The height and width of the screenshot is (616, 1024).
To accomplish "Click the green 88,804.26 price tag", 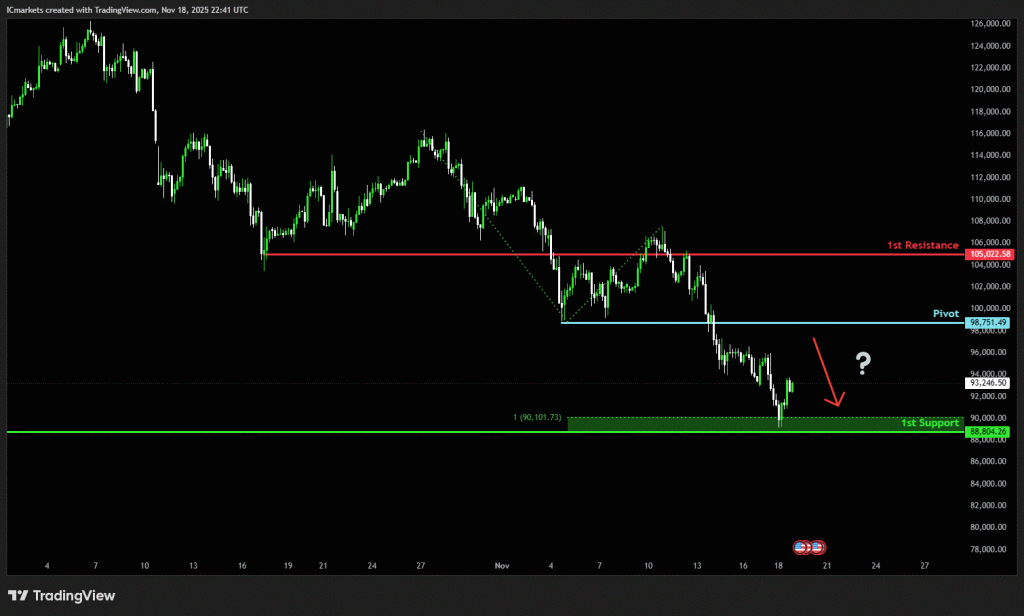I will click(x=988, y=432).
